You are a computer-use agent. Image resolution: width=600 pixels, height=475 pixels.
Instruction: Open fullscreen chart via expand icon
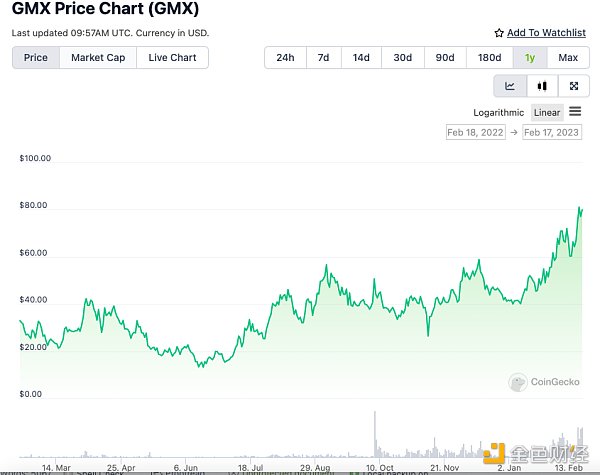[x=574, y=86]
